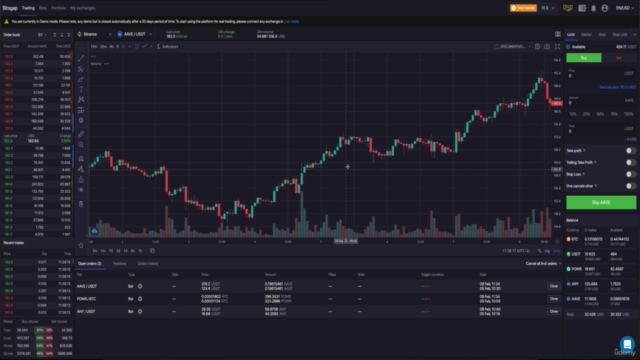This screenshot has height=360, width=640.
Task: Expand more order types dropdown
Action: point(635,35)
